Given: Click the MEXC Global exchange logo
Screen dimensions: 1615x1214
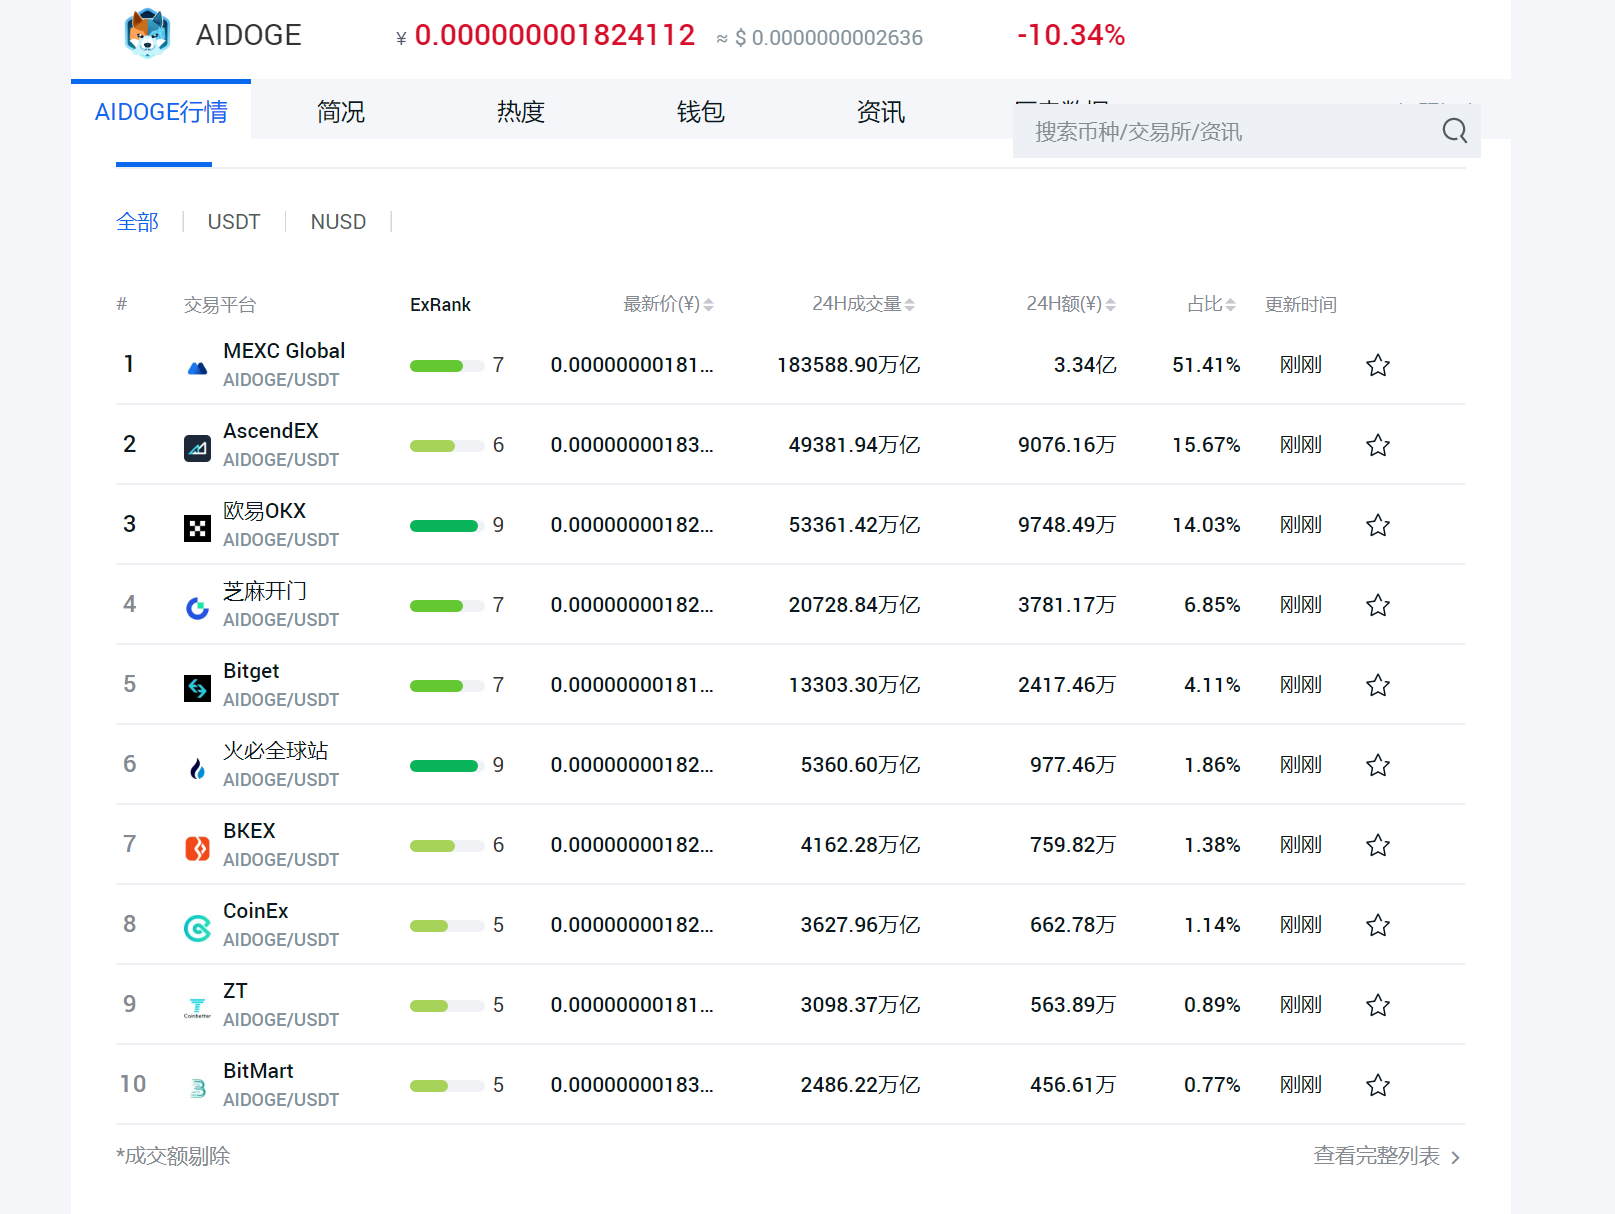Looking at the screenshot, I should pyautogui.click(x=197, y=367).
